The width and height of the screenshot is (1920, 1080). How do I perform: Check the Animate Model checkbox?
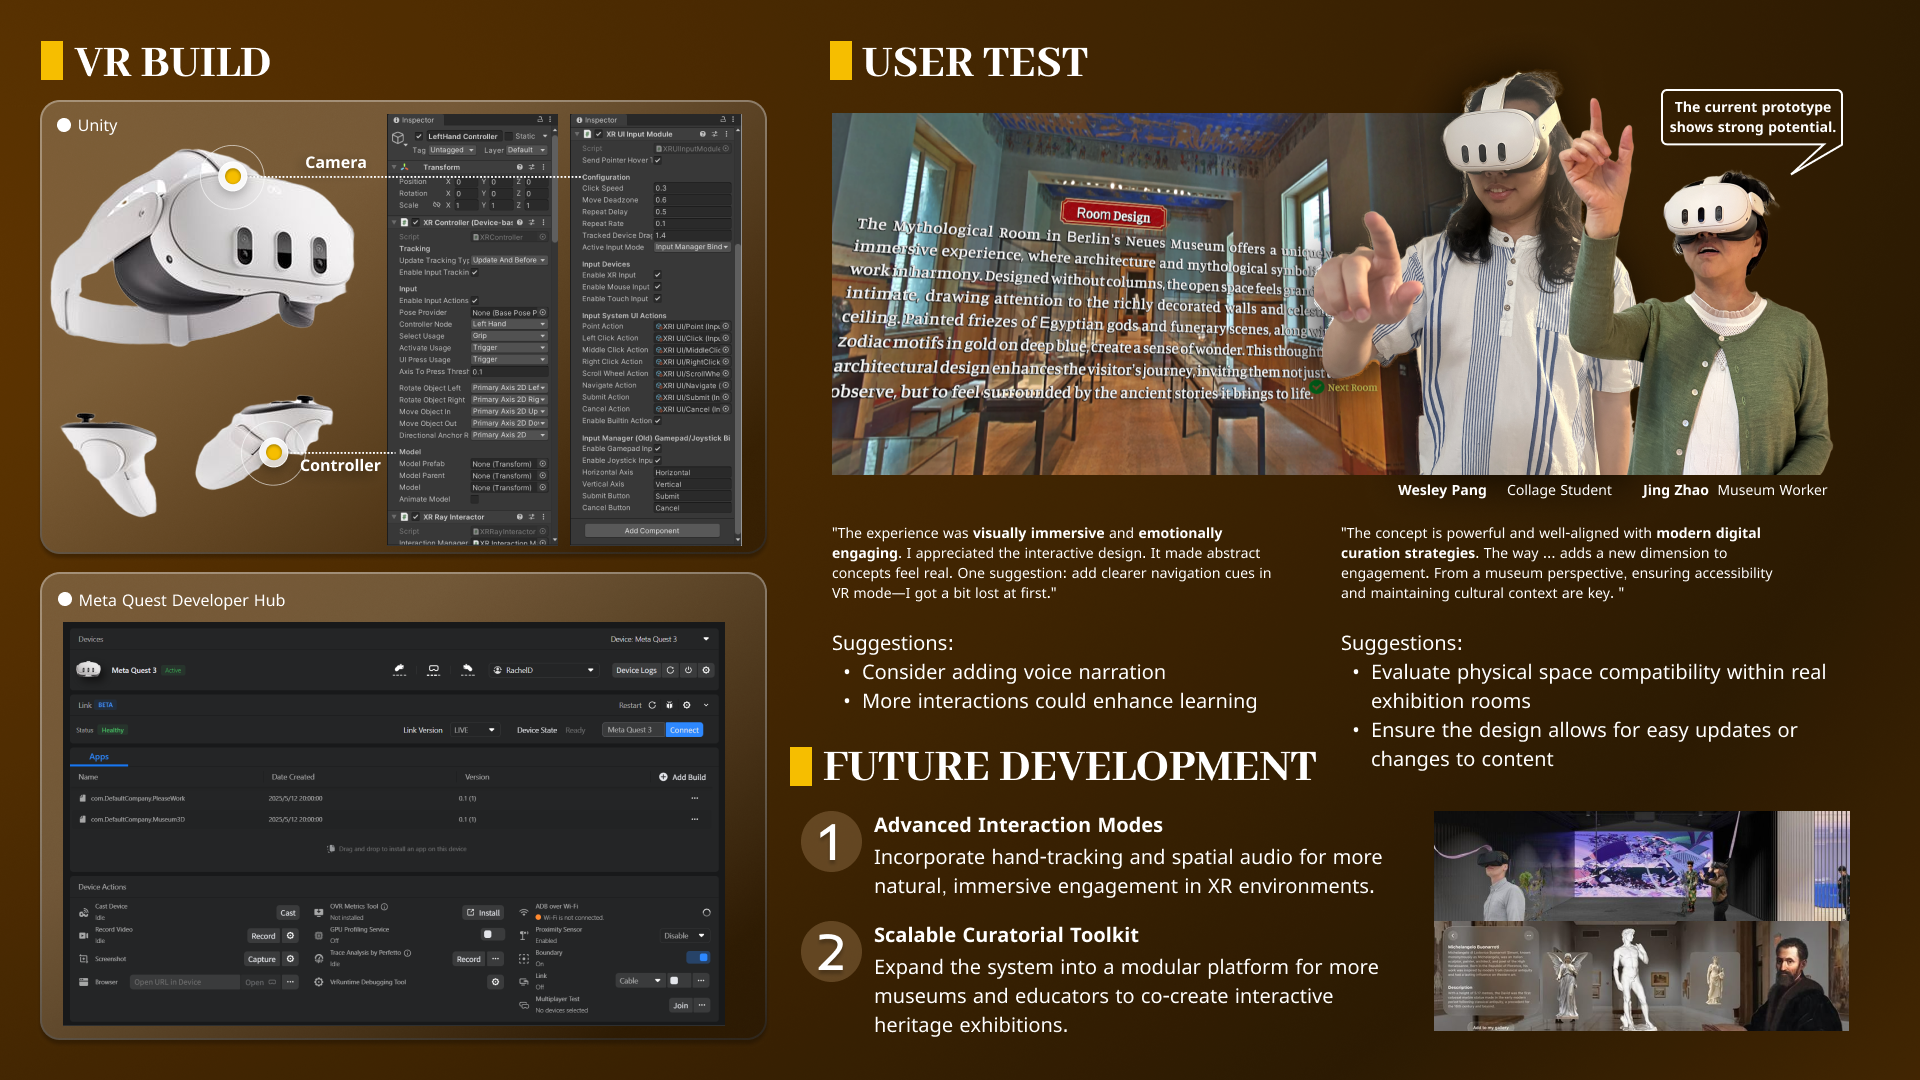pyautogui.click(x=474, y=499)
